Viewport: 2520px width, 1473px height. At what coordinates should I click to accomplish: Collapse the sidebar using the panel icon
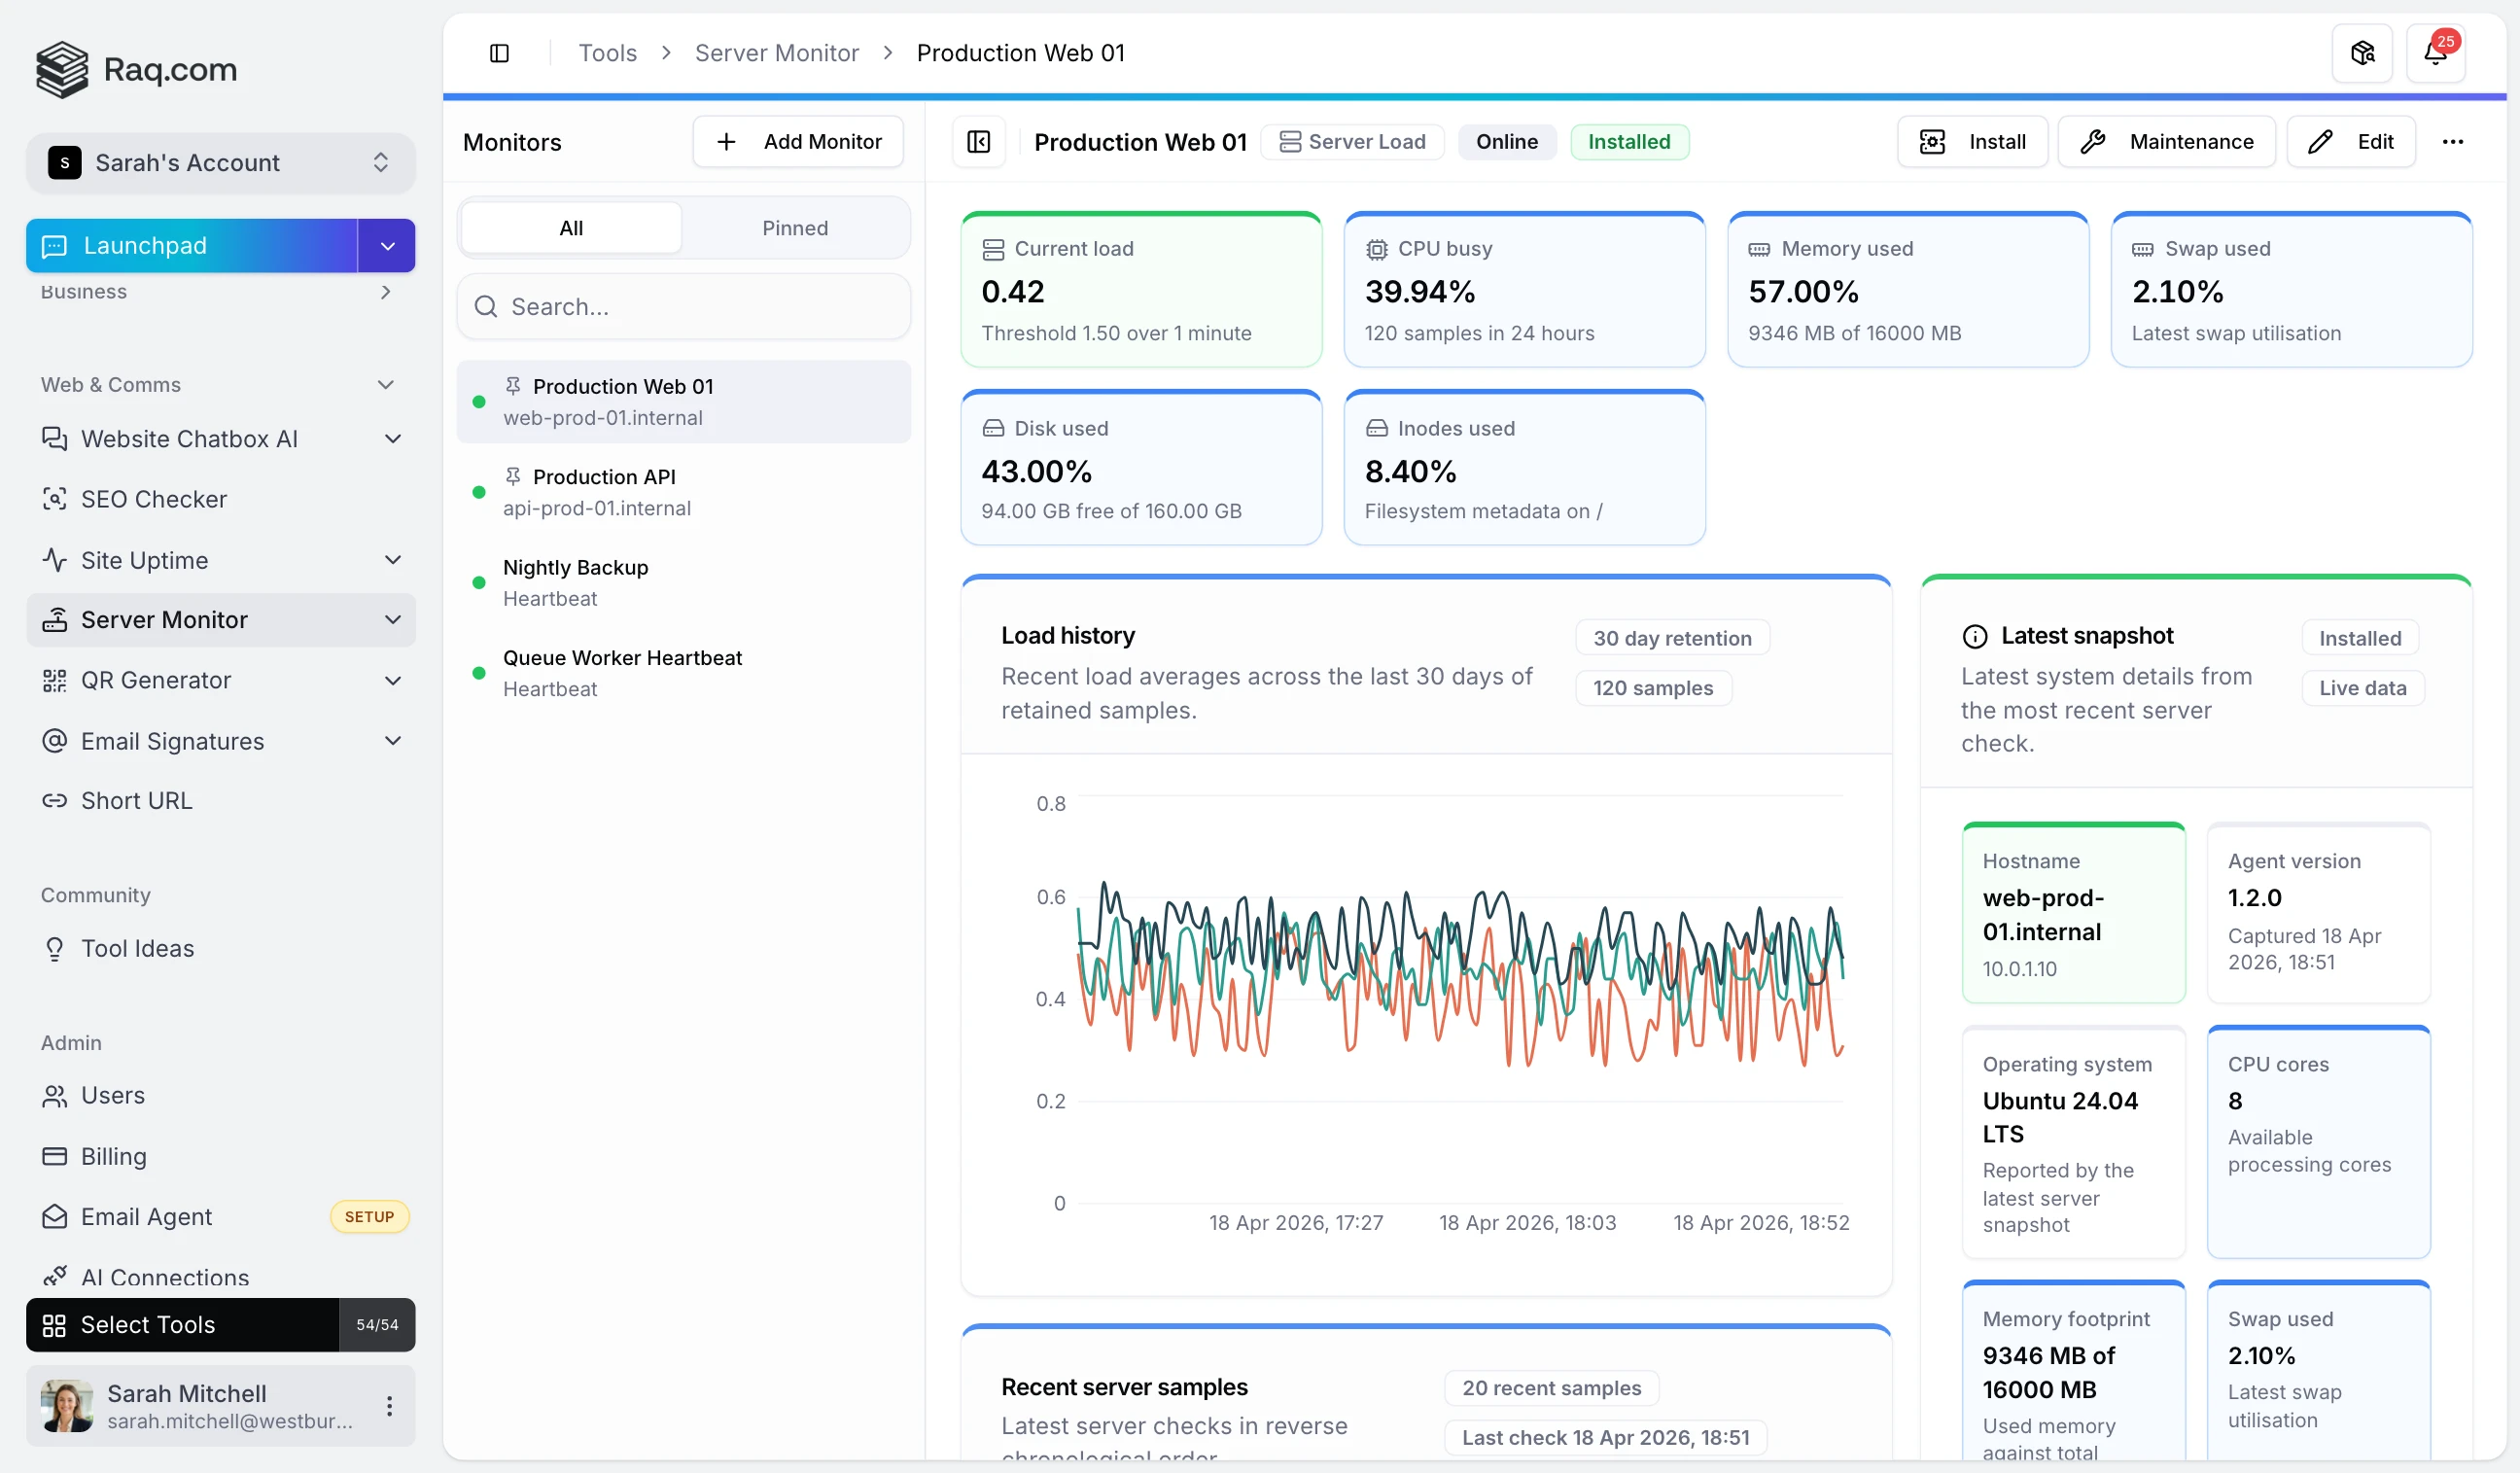point(500,52)
